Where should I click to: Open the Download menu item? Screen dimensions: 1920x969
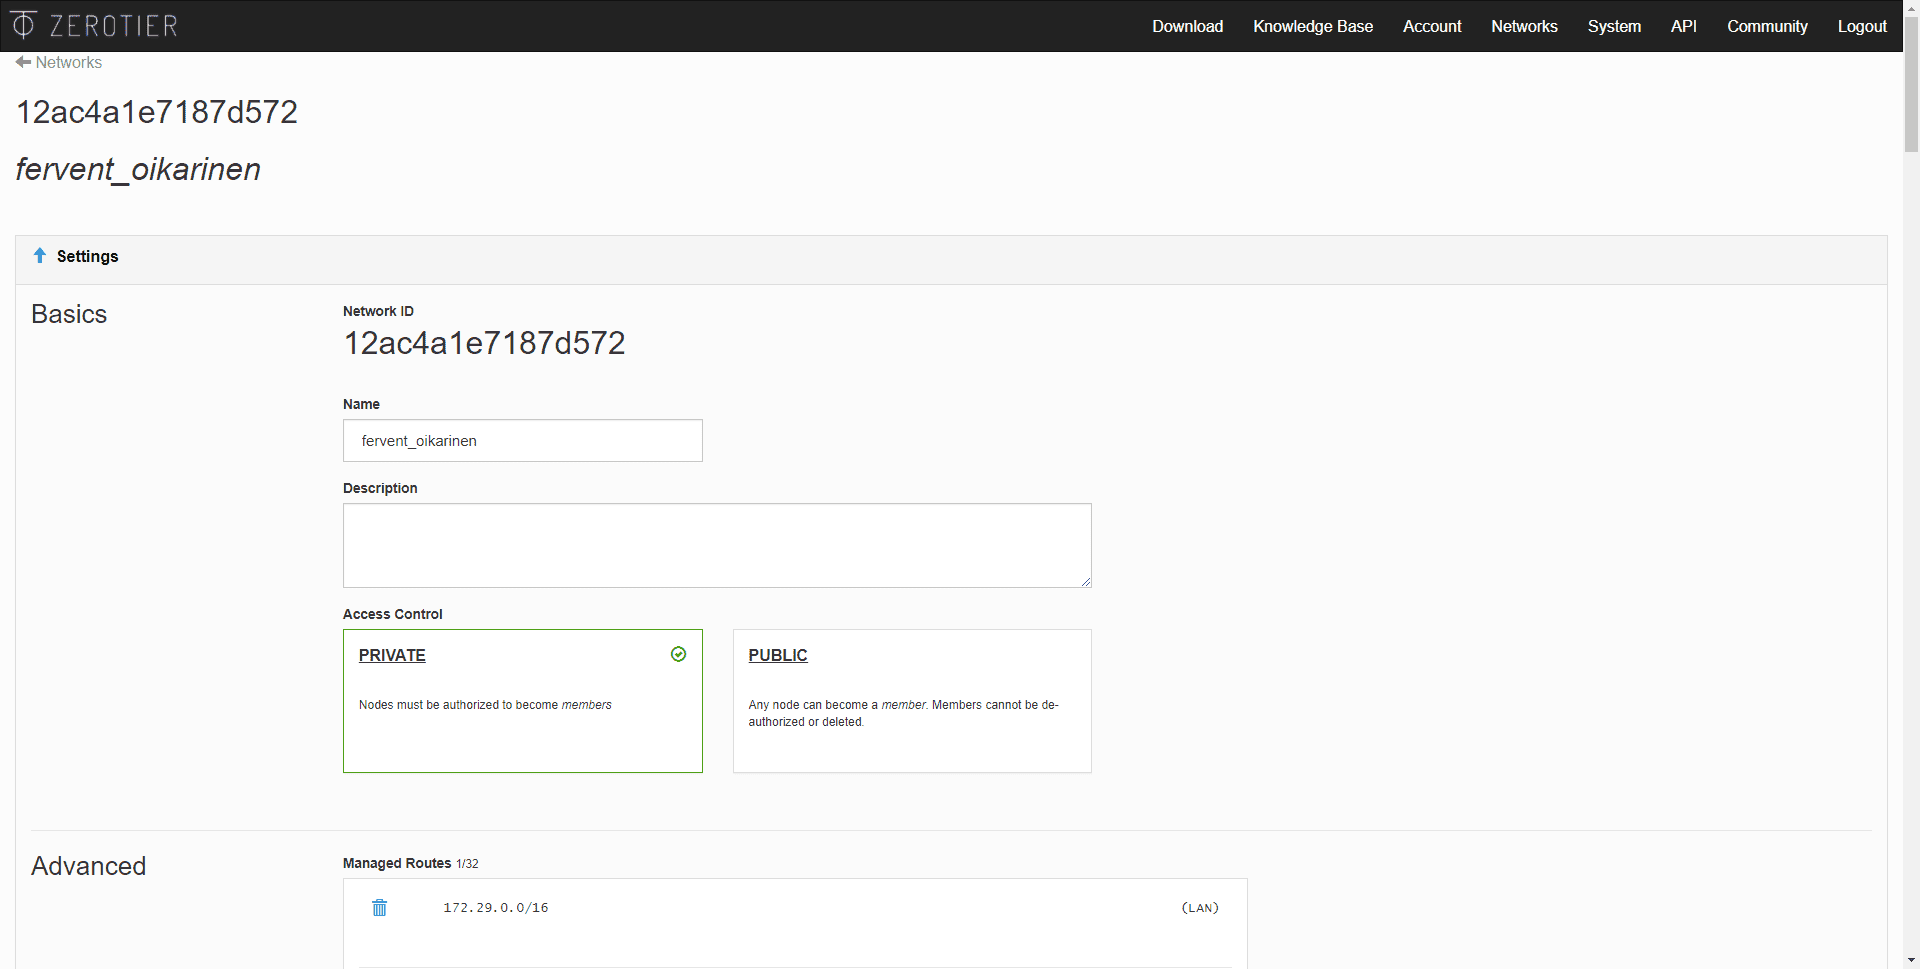[1187, 26]
